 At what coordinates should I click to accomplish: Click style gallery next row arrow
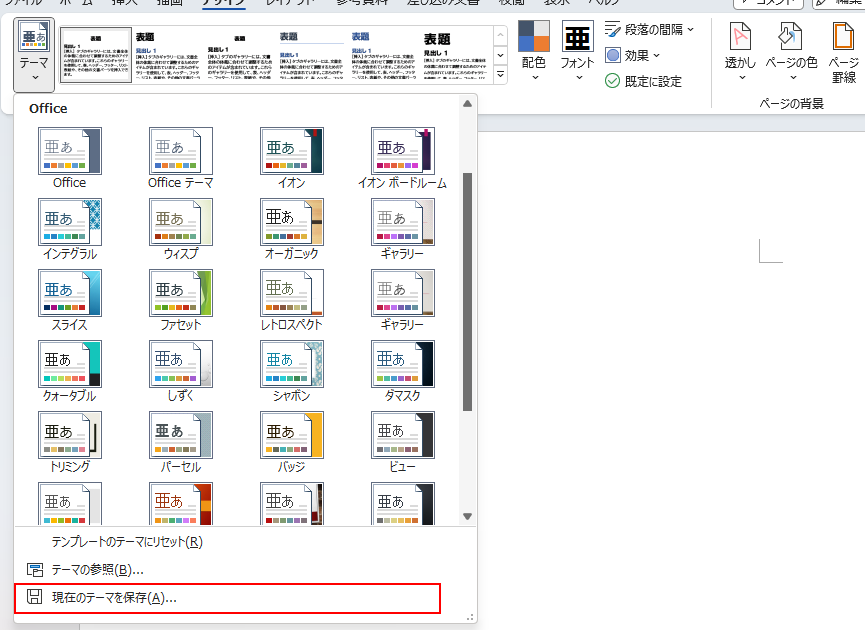click(500, 55)
